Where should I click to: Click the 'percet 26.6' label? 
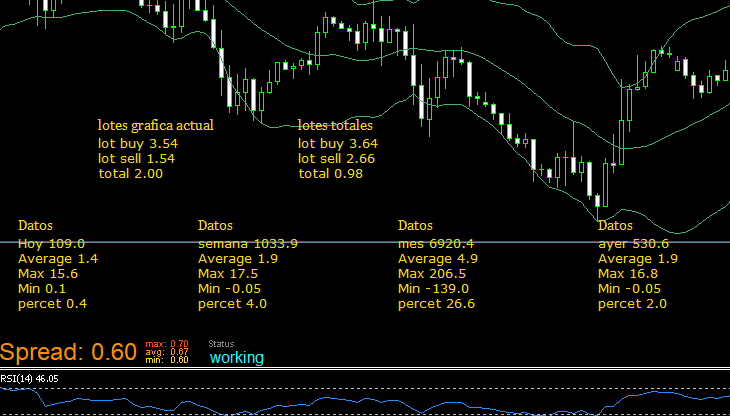(x=437, y=304)
